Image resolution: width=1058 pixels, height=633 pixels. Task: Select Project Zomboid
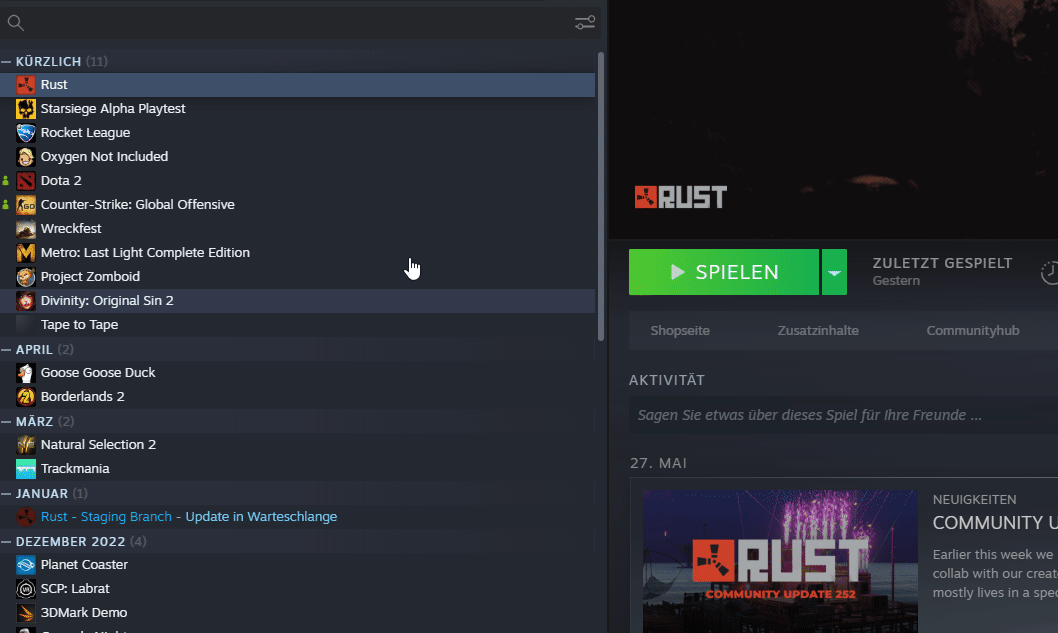click(298, 277)
